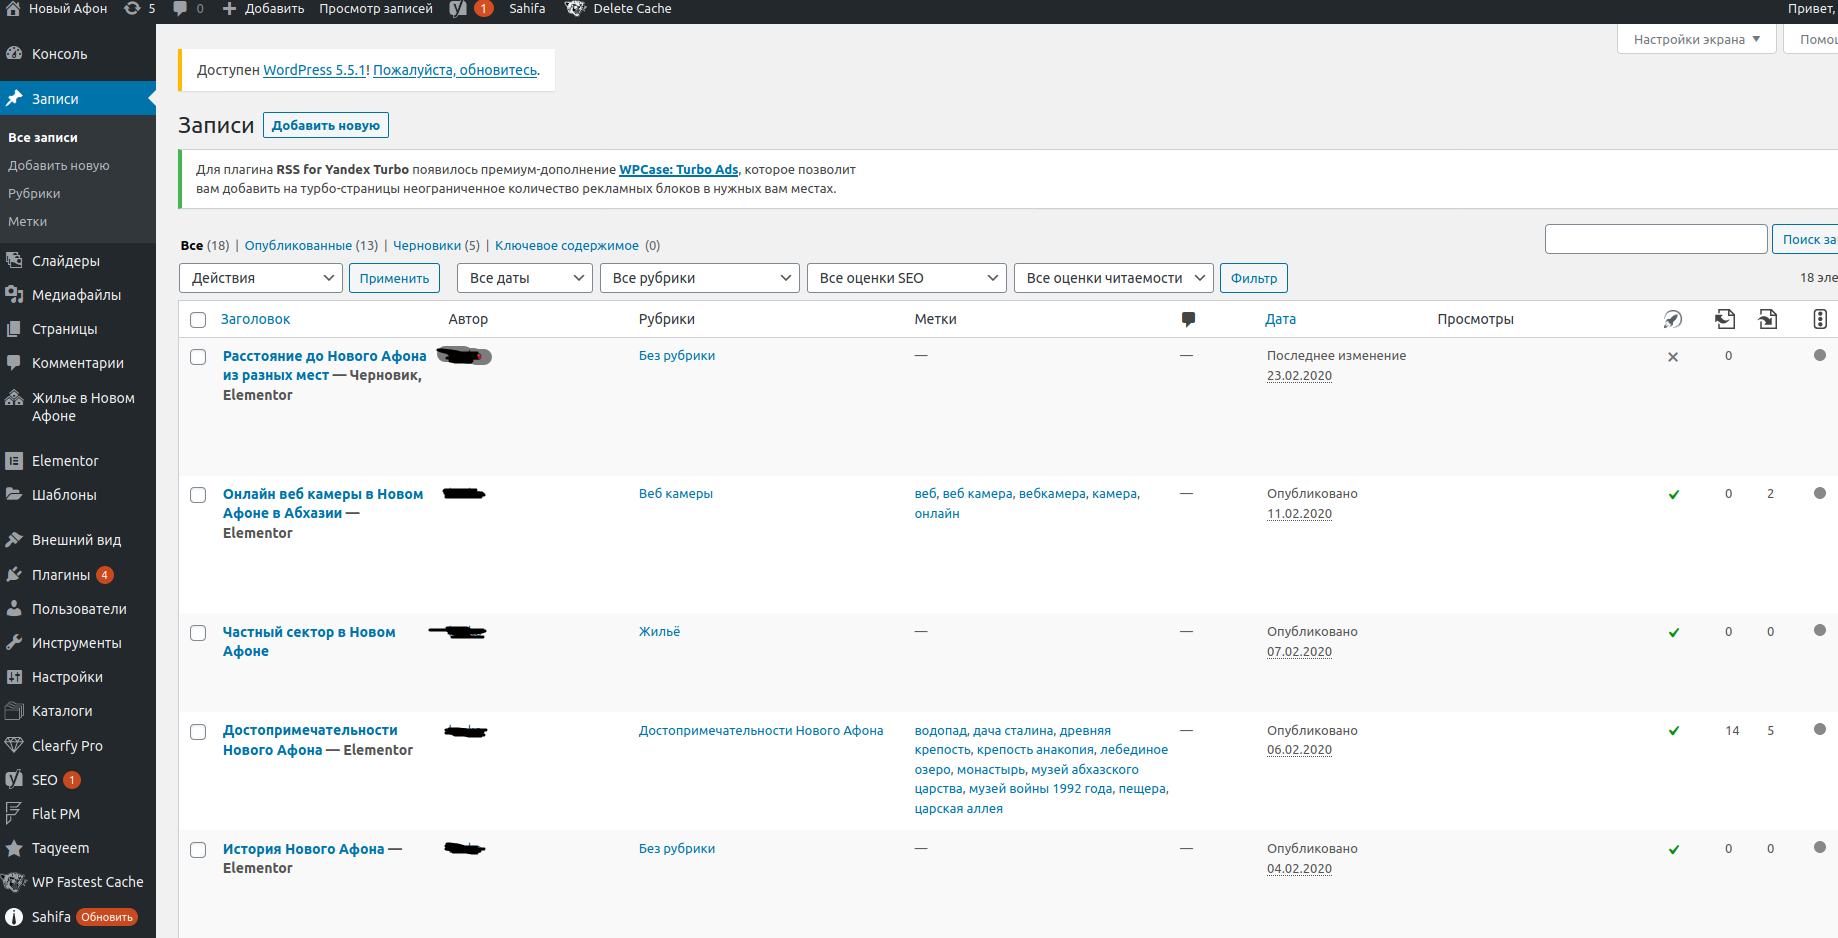Select the checkbox for 'История Нового Афона'

[198, 850]
